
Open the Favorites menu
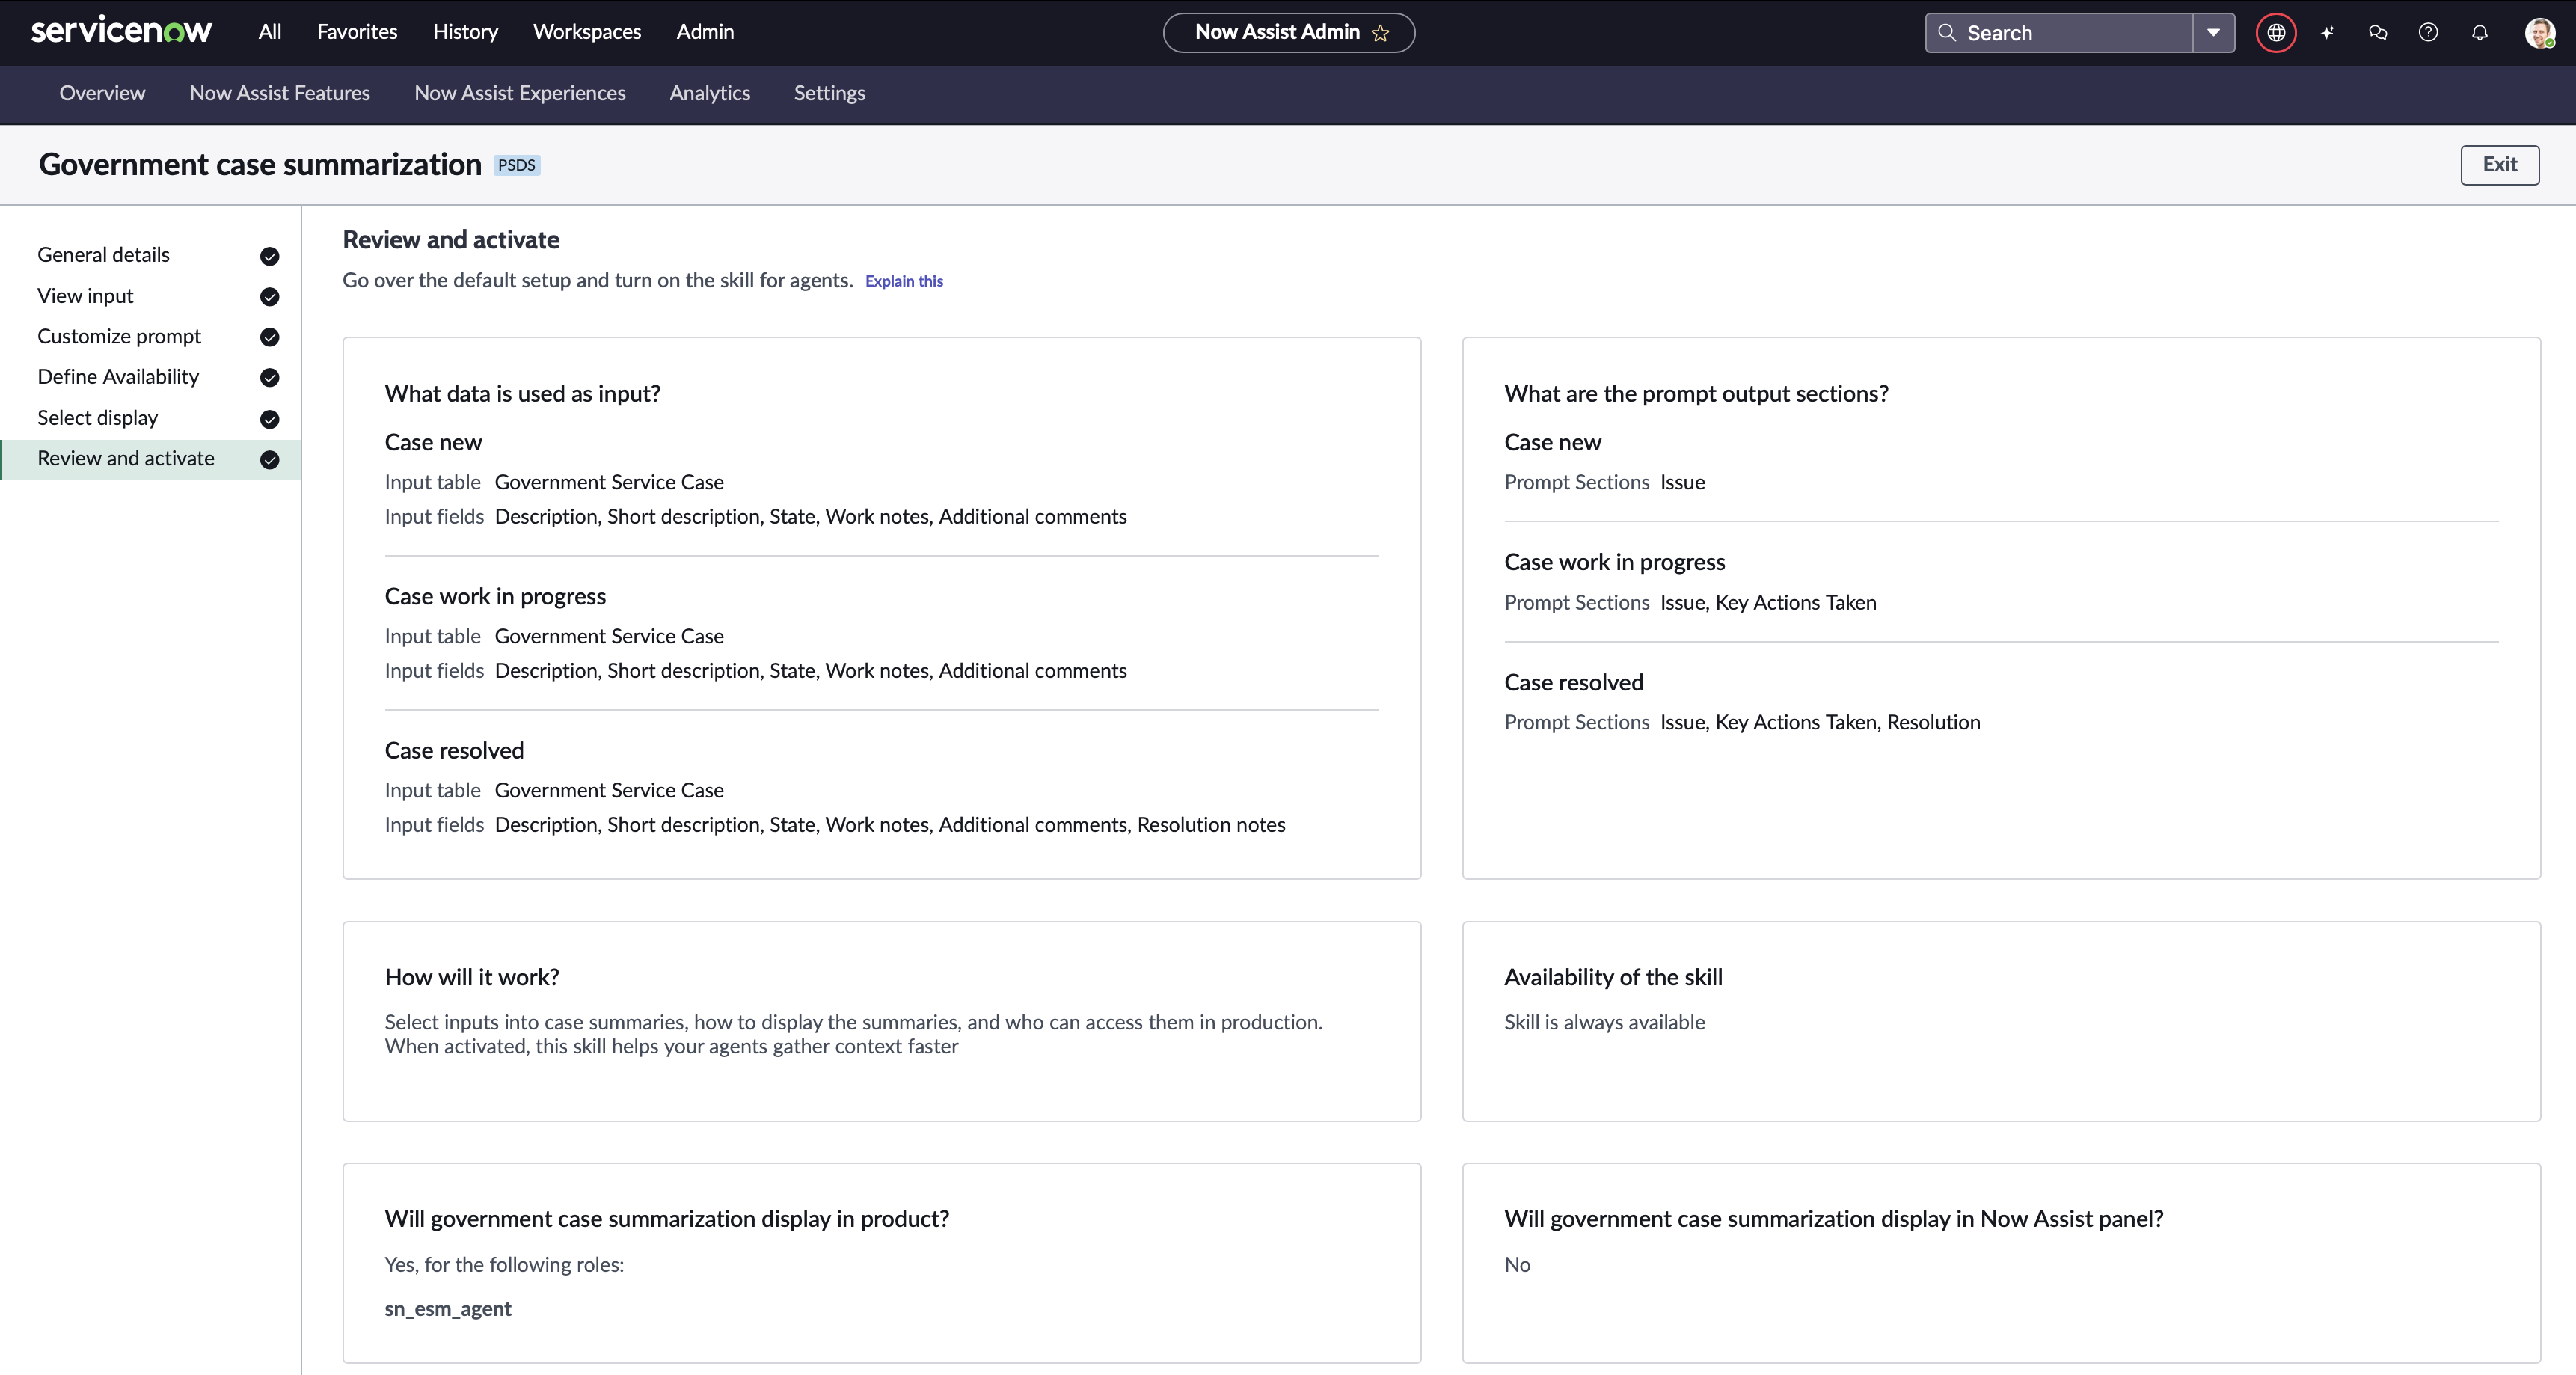[x=357, y=31]
